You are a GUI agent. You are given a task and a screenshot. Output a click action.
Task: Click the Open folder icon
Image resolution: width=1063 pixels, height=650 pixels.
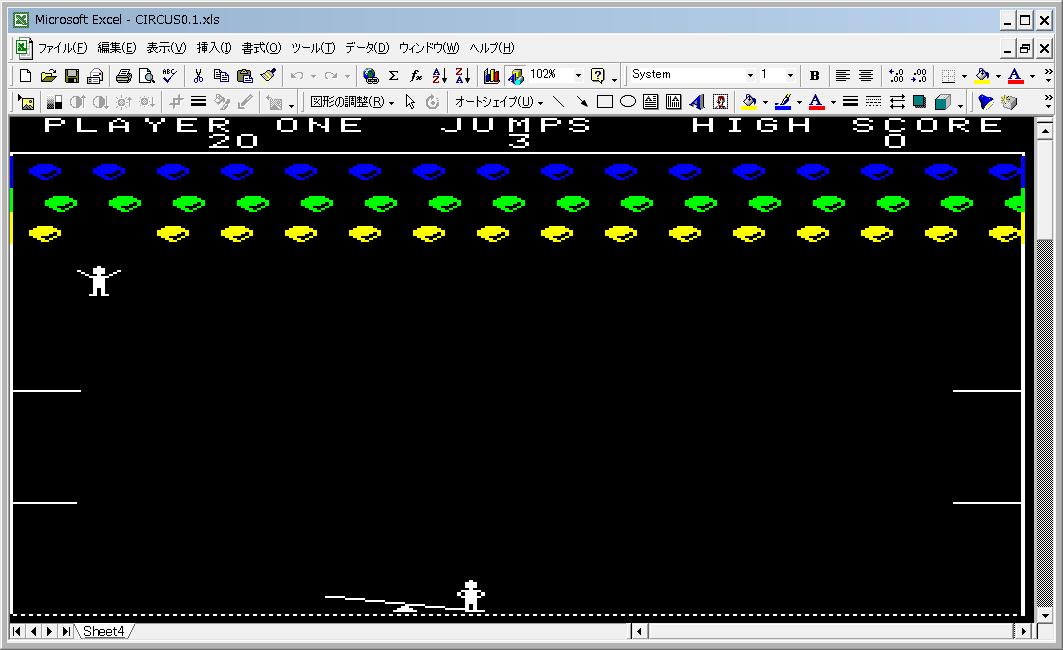click(x=48, y=76)
